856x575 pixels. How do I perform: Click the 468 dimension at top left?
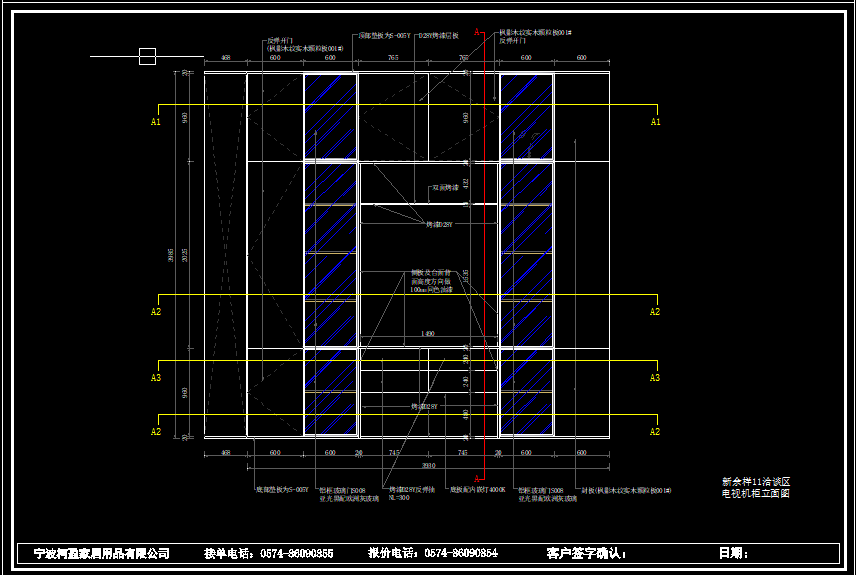click(x=225, y=59)
